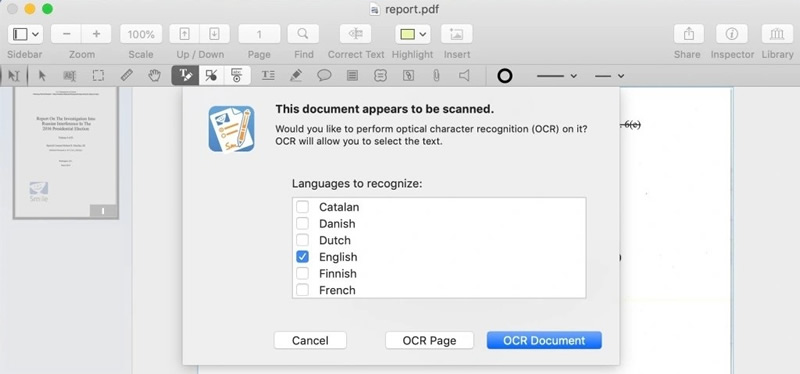Screen dimensions: 800x374
Task: Select the highlighter pen tool
Action: click(295, 76)
